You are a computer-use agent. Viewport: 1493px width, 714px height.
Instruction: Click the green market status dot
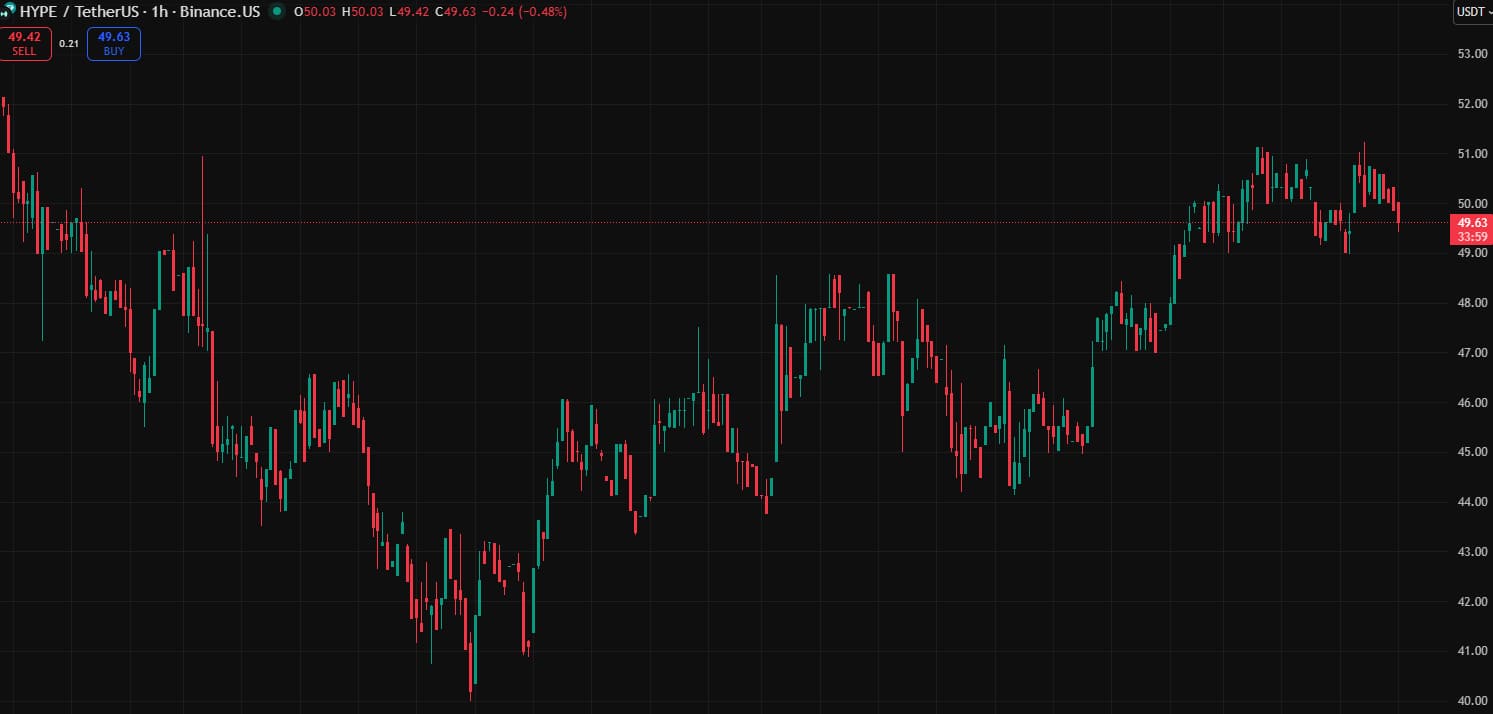[x=275, y=12]
